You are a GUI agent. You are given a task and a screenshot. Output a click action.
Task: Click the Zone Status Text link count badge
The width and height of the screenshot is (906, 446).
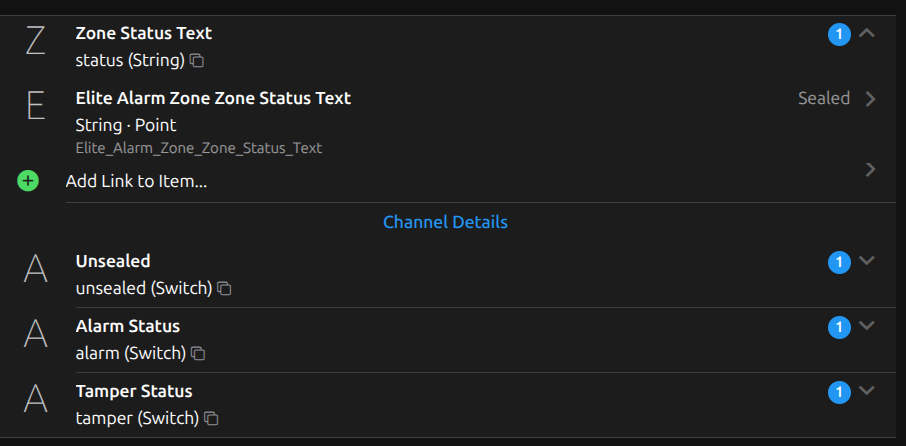pos(839,35)
